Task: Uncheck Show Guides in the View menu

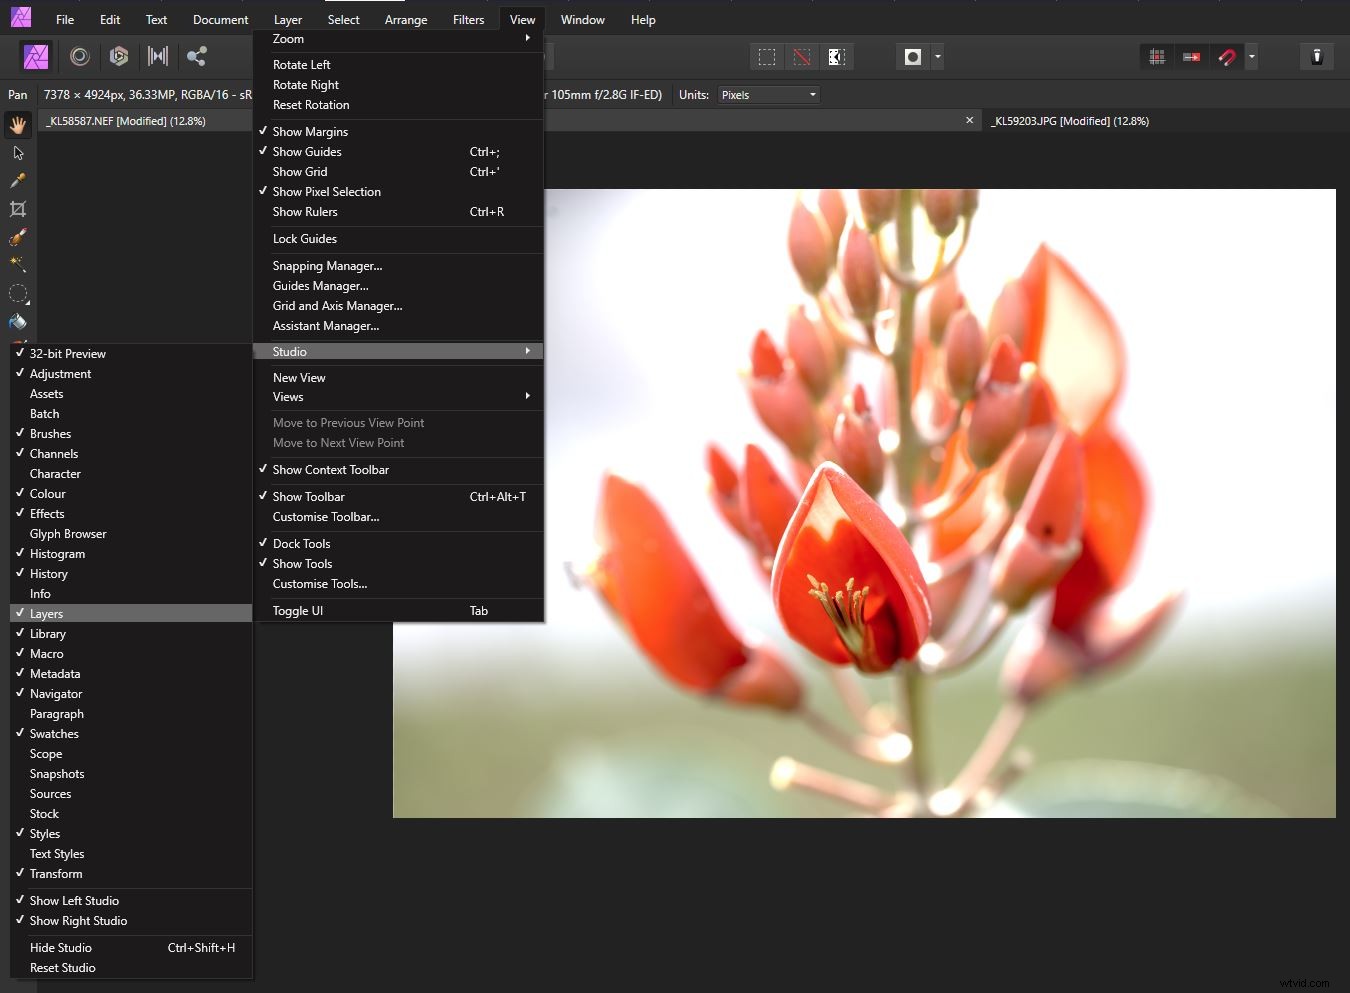Action: pyautogui.click(x=307, y=151)
